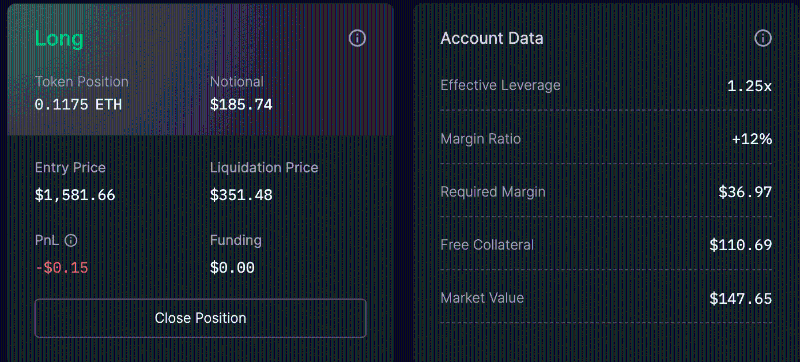
Task: Select the Liquidation Price value $351.48
Action: click(241, 195)
